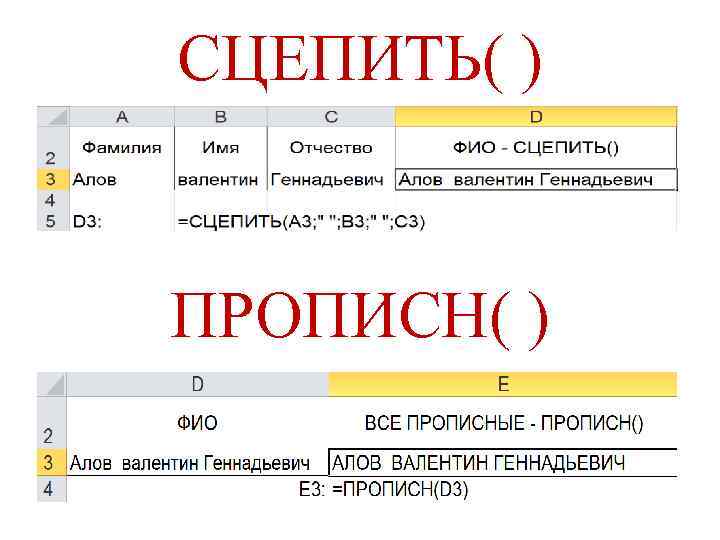This screenshot has width=720, height=540.
Task: Select row header 4 in bottom table
Action: [52, 489]
